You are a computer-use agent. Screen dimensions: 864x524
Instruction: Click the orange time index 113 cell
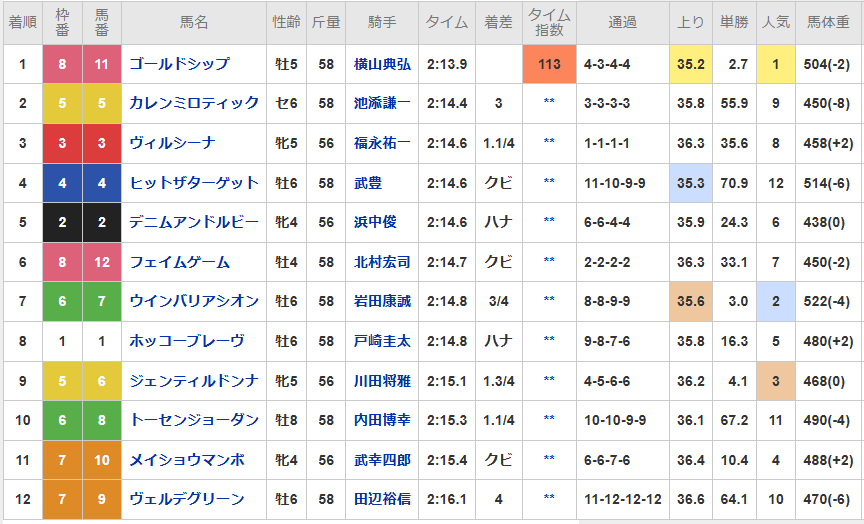549,64
